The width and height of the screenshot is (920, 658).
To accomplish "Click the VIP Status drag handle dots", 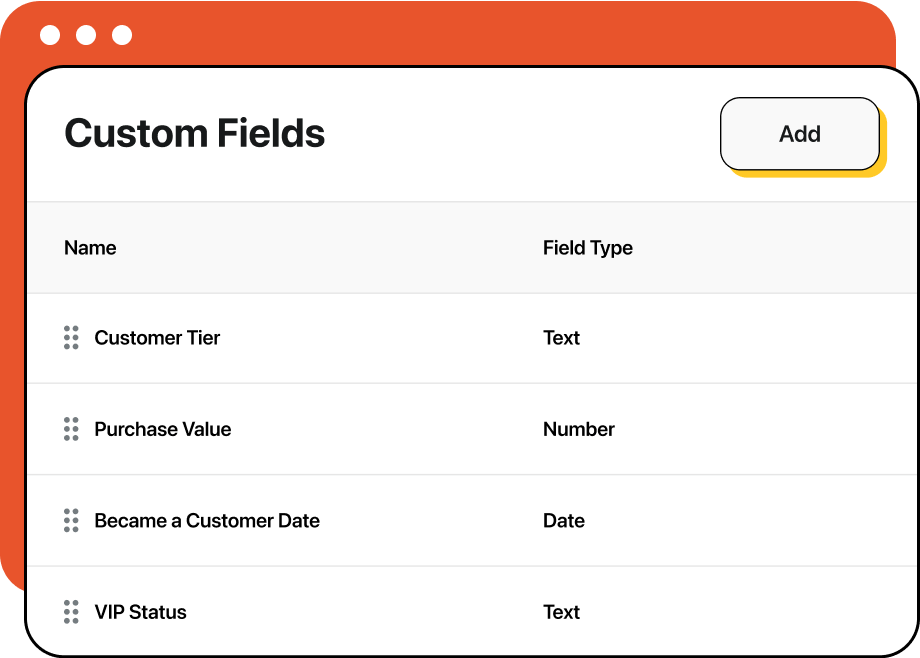I will click(x=71, y=612).
